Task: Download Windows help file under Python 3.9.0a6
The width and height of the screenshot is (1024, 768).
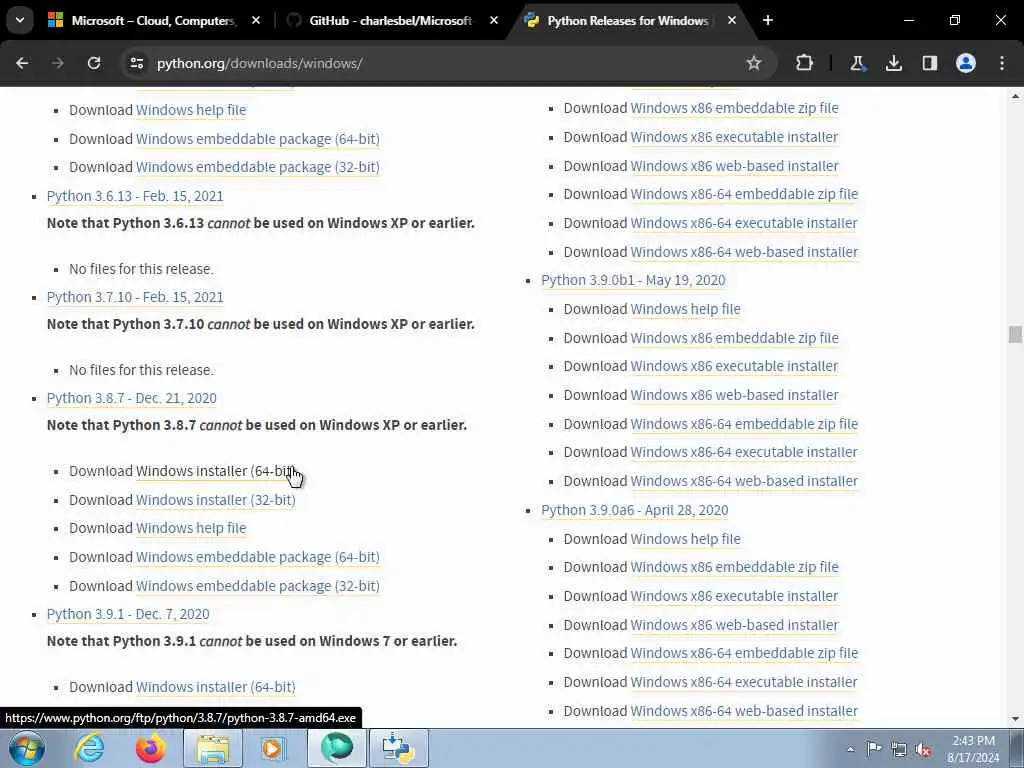Action: (x=685, y=539)
